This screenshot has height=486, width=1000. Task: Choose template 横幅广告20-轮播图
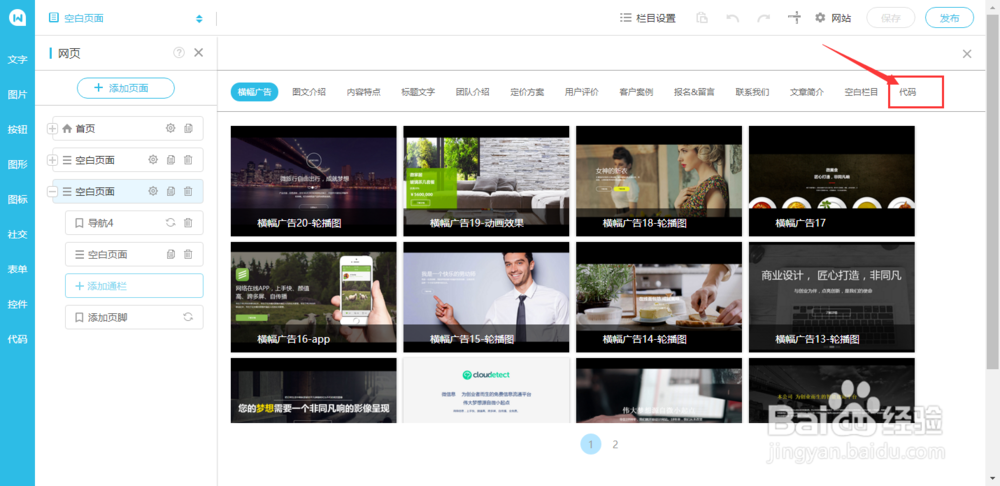(314, 181)
